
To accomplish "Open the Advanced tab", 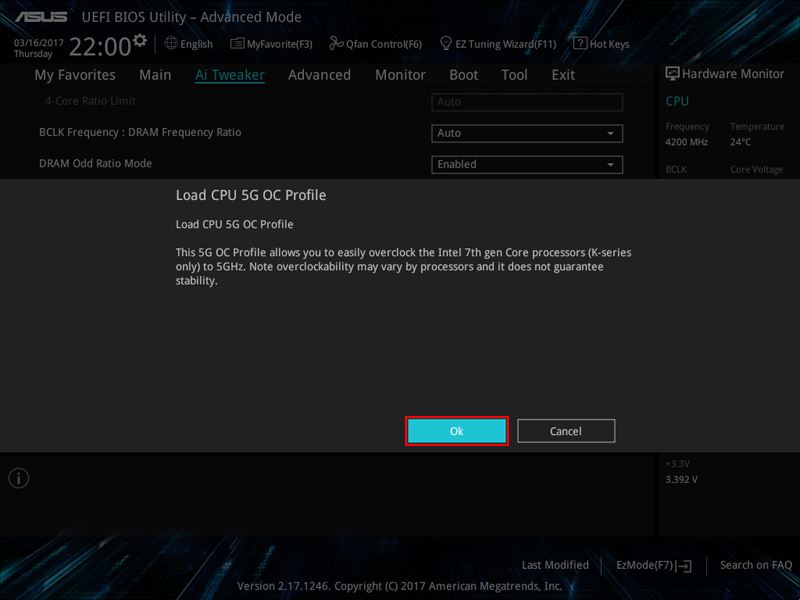I will tap(319, 75).
